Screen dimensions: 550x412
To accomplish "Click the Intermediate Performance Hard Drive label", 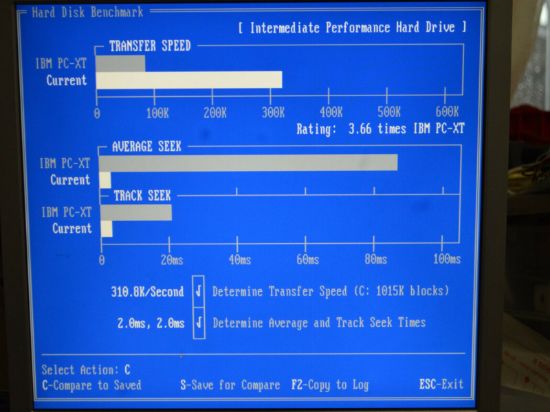I will [x=352, y=27].
